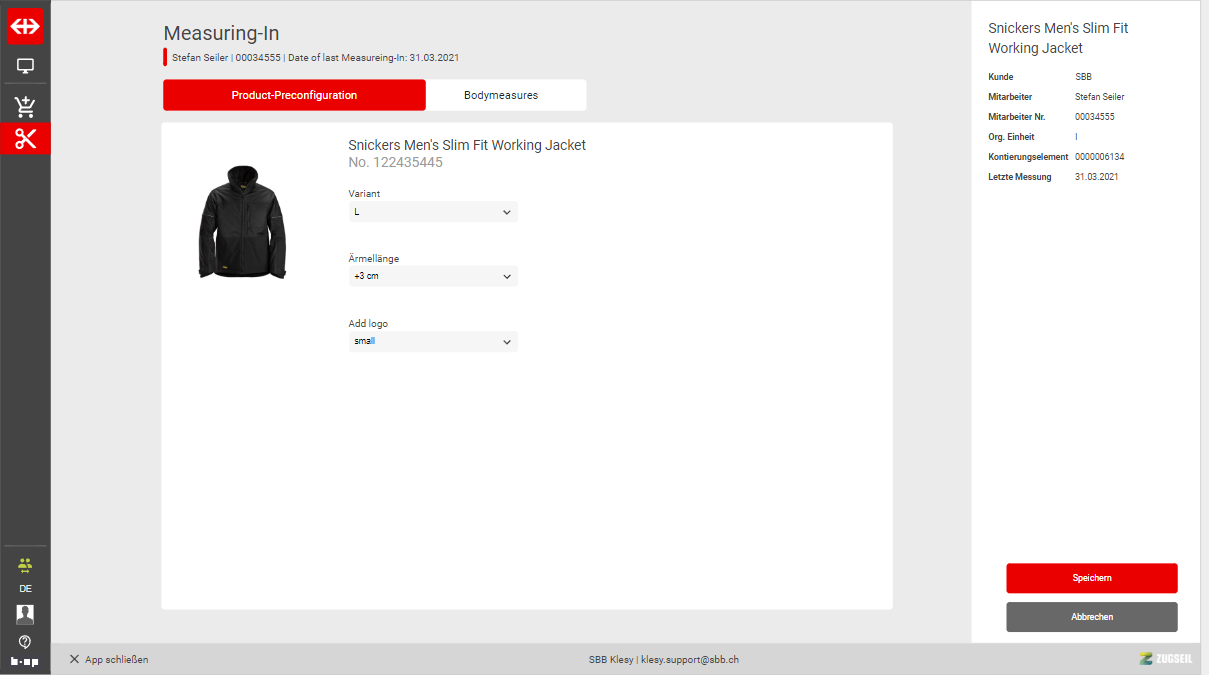Screen dimensions: 1209x675
Task: Open the help question mark icon
Action: (25, 641)
